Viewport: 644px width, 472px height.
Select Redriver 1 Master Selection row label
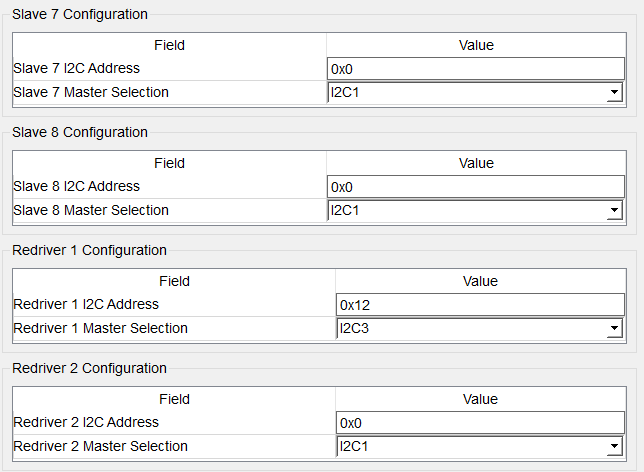100,328
